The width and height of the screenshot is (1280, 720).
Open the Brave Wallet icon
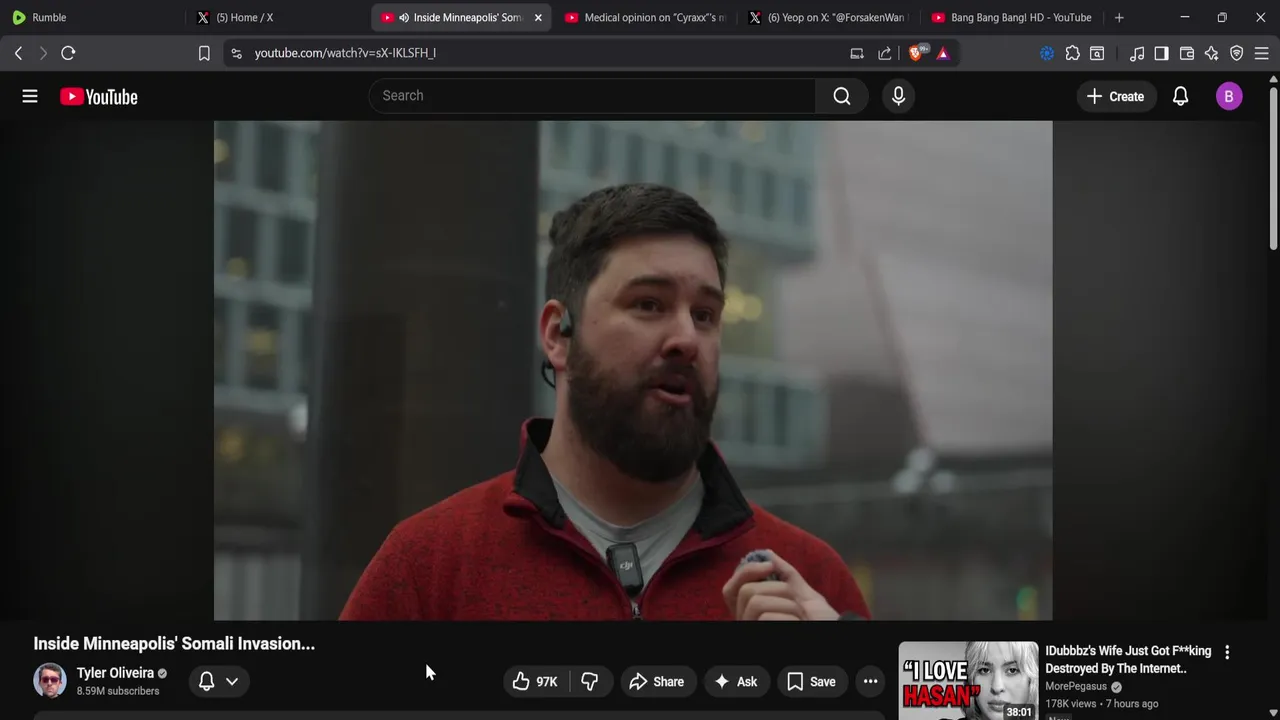[x=1187, y=53]
